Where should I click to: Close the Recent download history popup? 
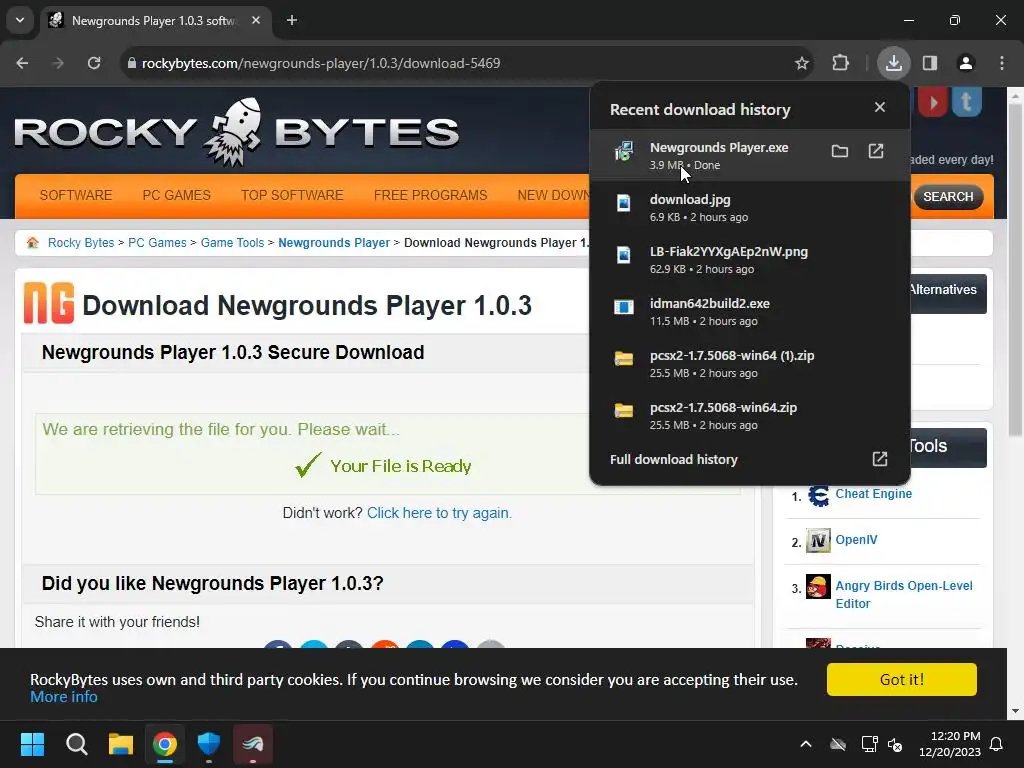click(x=880, y=107)
